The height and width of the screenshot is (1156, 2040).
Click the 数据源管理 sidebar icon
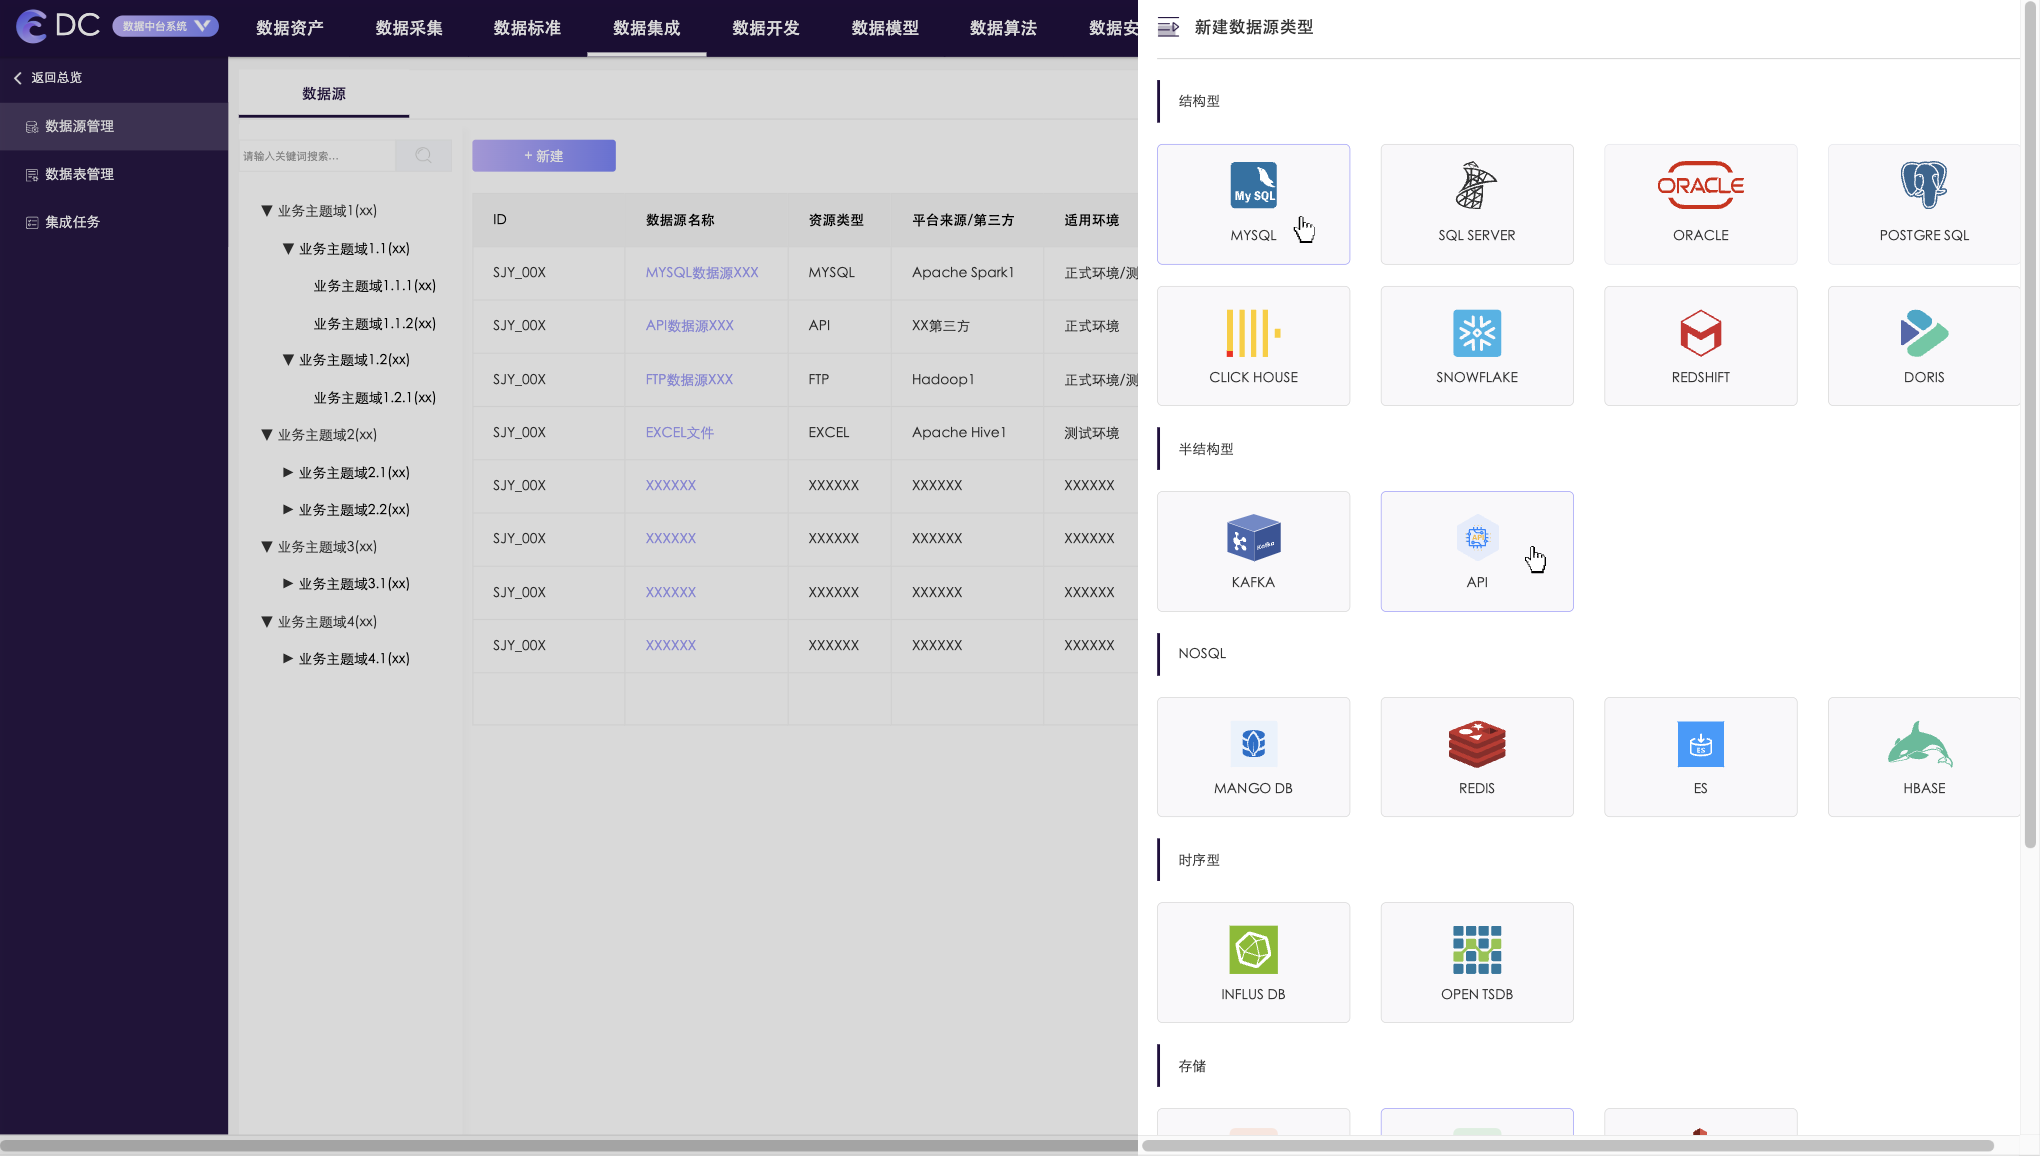tap(32, 127)
